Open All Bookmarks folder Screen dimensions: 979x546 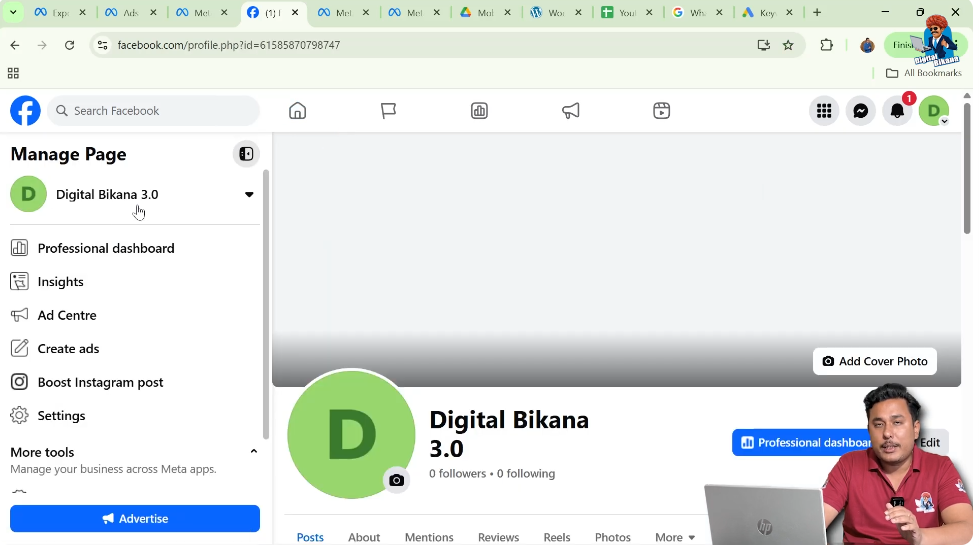(x=923, y=73)
